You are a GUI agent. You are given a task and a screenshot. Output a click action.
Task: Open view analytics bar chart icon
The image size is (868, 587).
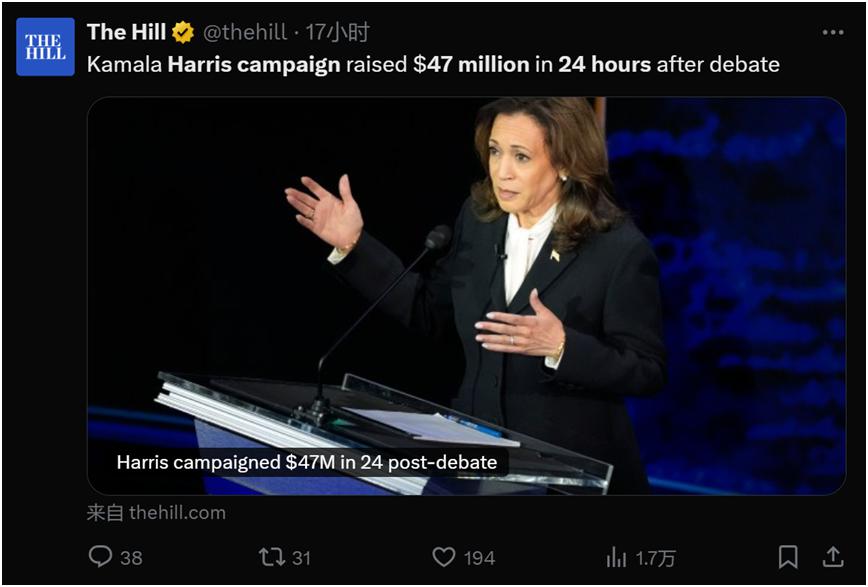click(x=616, y=557)
